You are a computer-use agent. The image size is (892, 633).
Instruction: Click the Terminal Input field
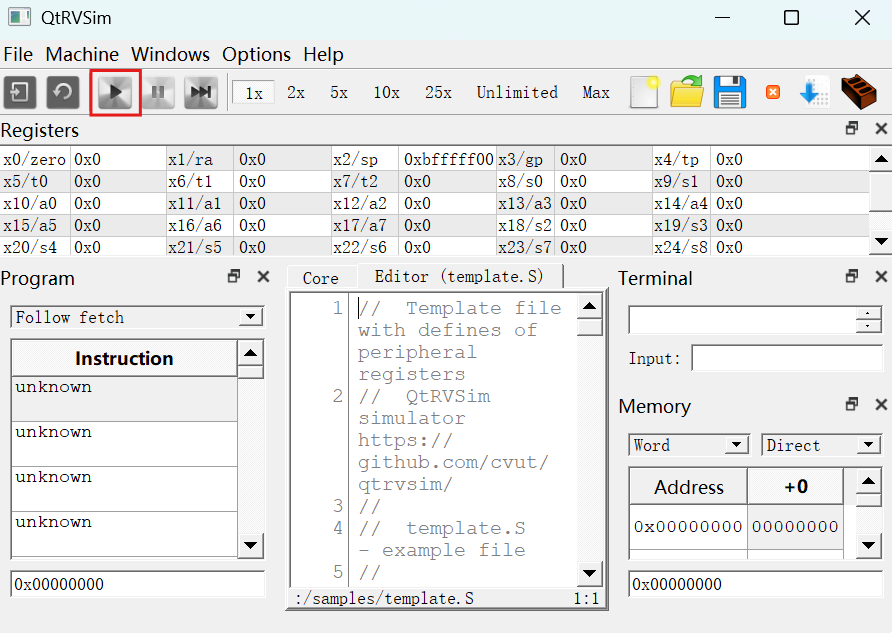[787, 358]
